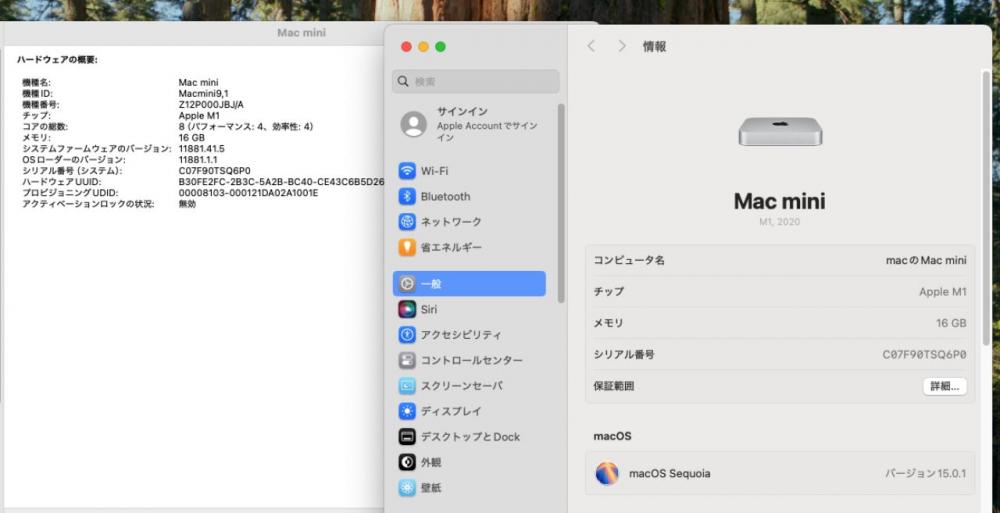This screenshot has height=513, width=1000.
Task: Click the デスクトップとDock icon
Action: tap(407, 437)
